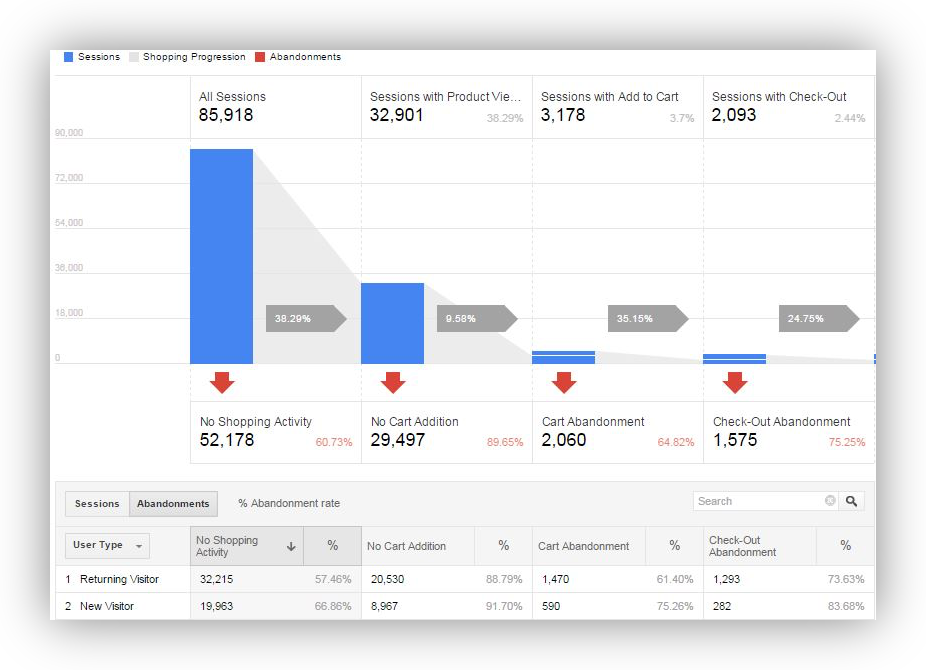The image size is (926, 670).
Task: Select the % Abandonment rate option
Action: pyautogui.click(x=289, y=504)
